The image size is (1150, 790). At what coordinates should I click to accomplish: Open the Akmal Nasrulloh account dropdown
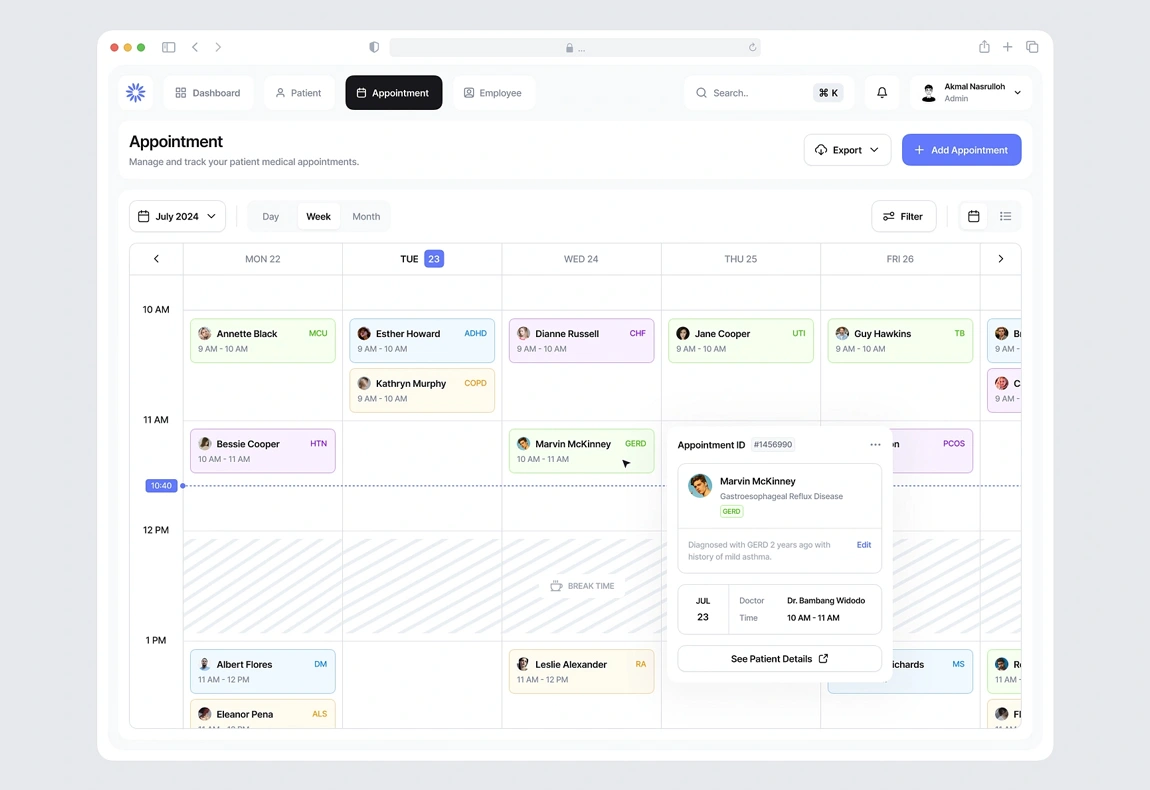[971, 92]
